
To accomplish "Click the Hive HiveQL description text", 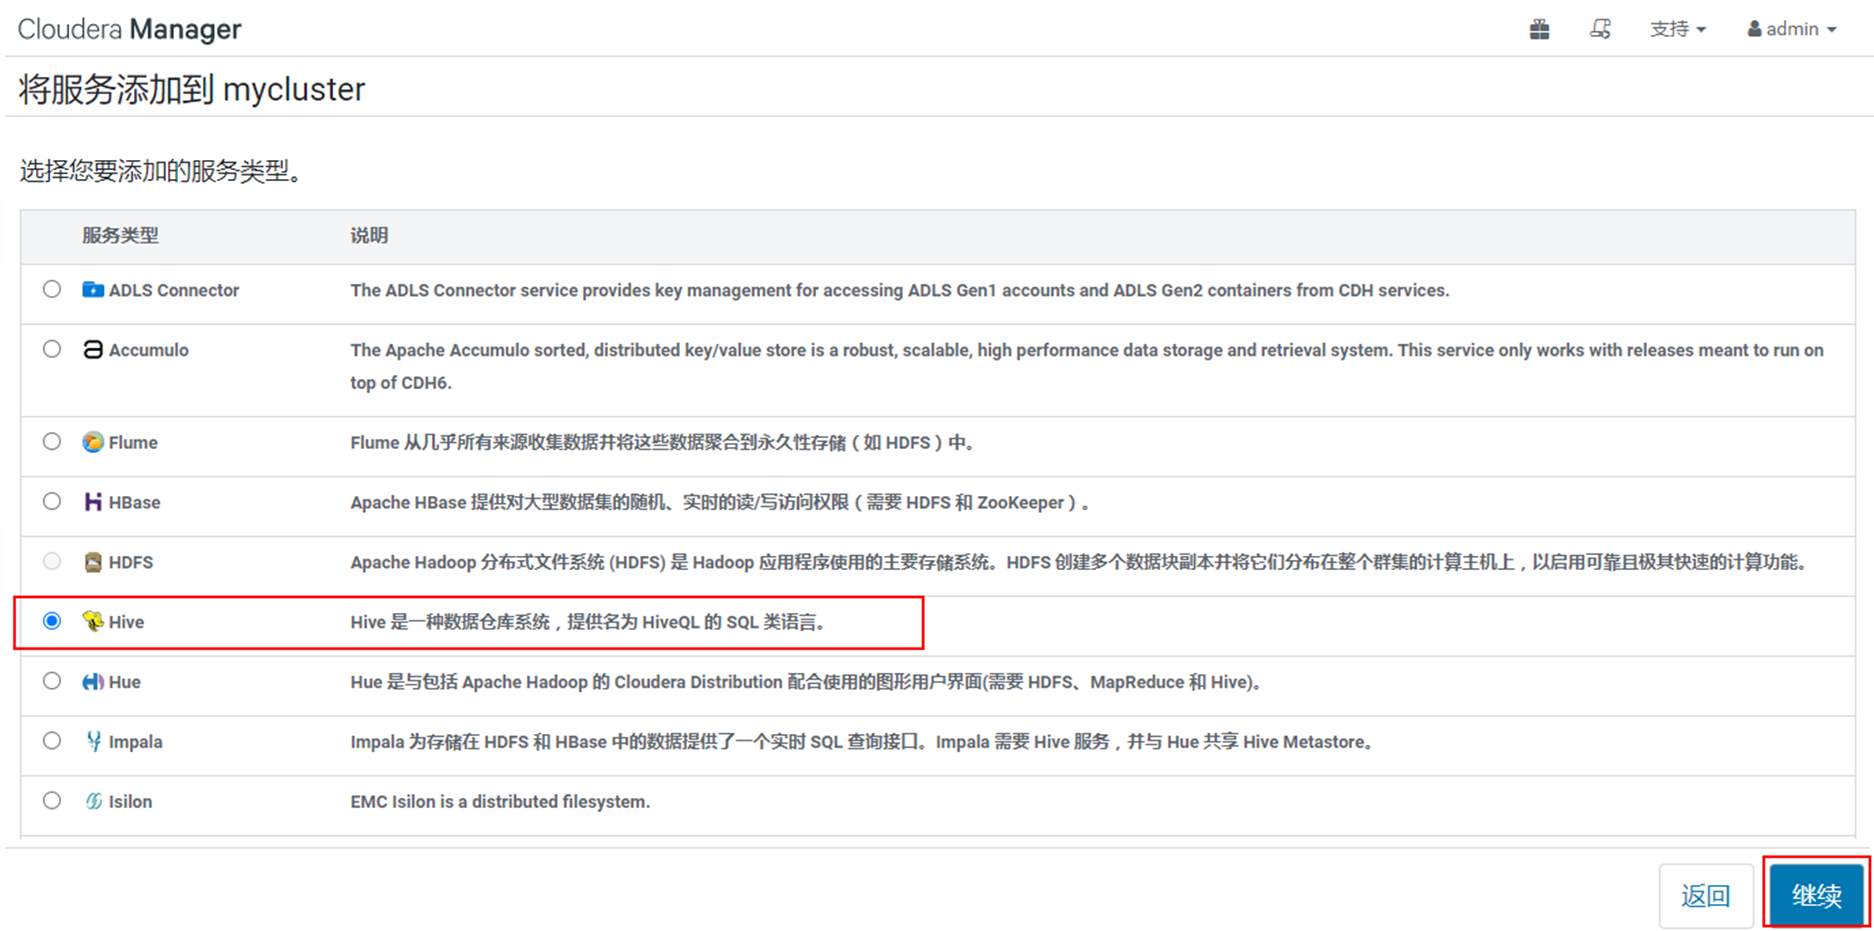I will 589,622.
